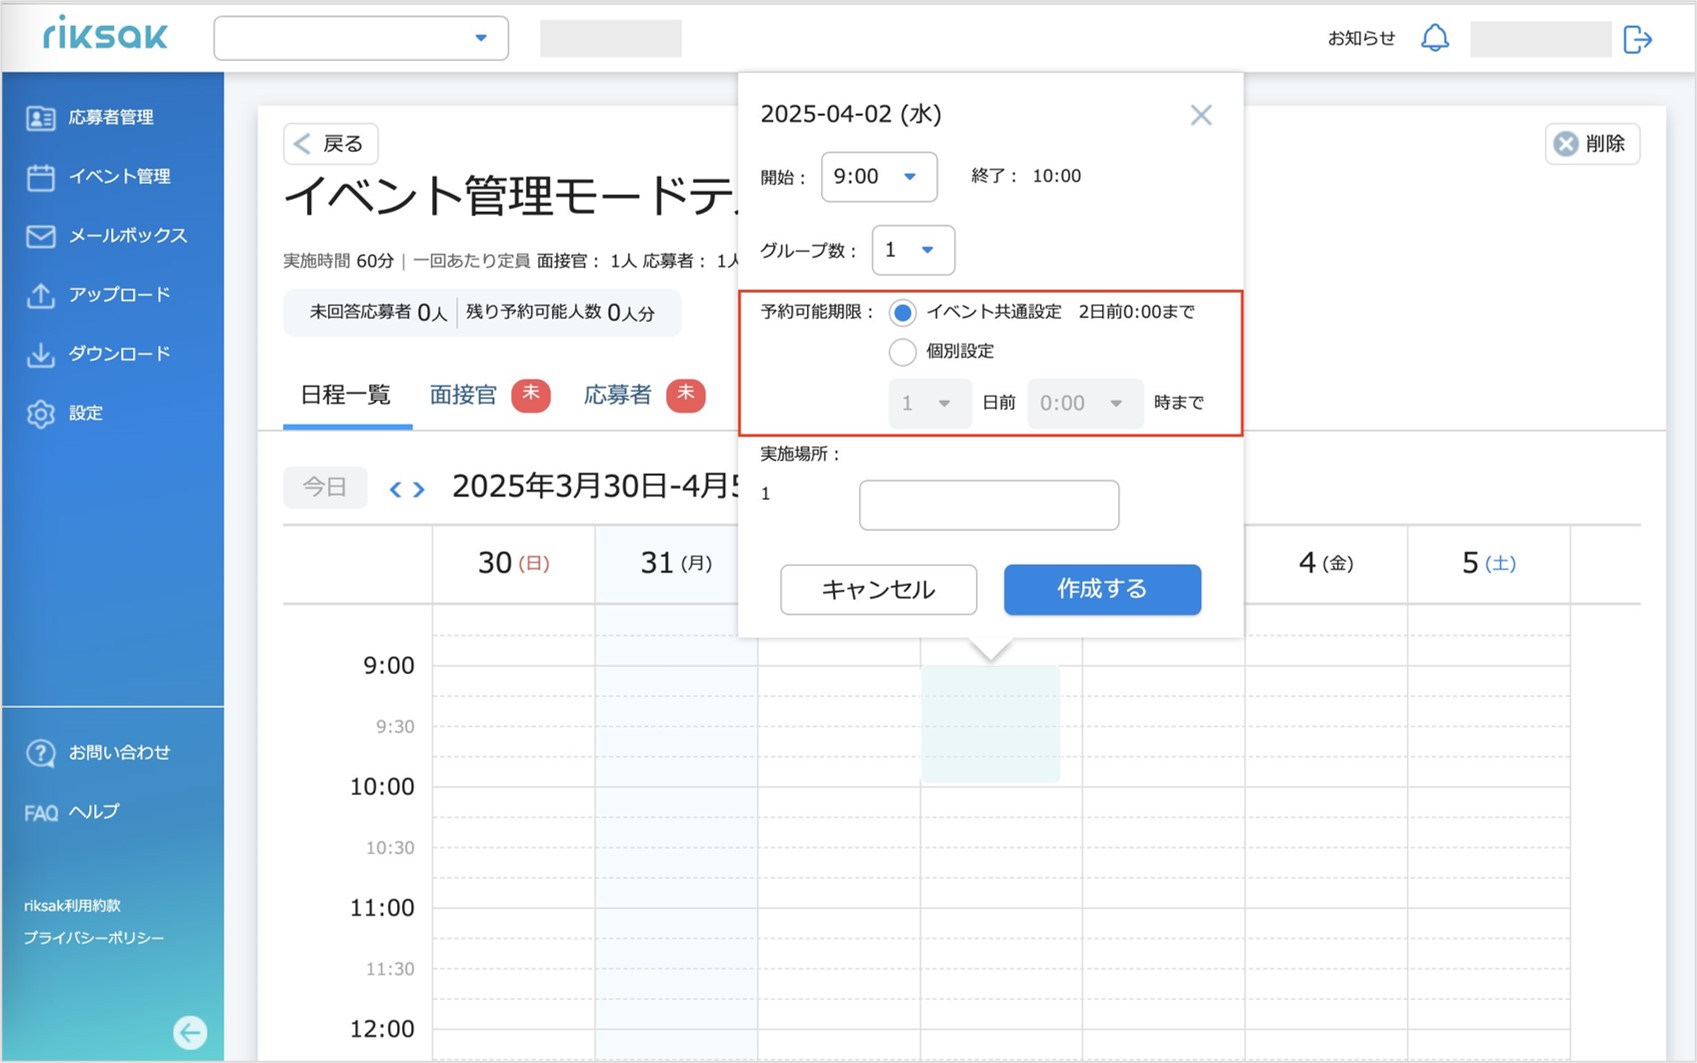Image resolution: width=1697 pixels, height=1063 pixels.
Task: Open the 日前 days dropdown
Action: click(929, 403)
